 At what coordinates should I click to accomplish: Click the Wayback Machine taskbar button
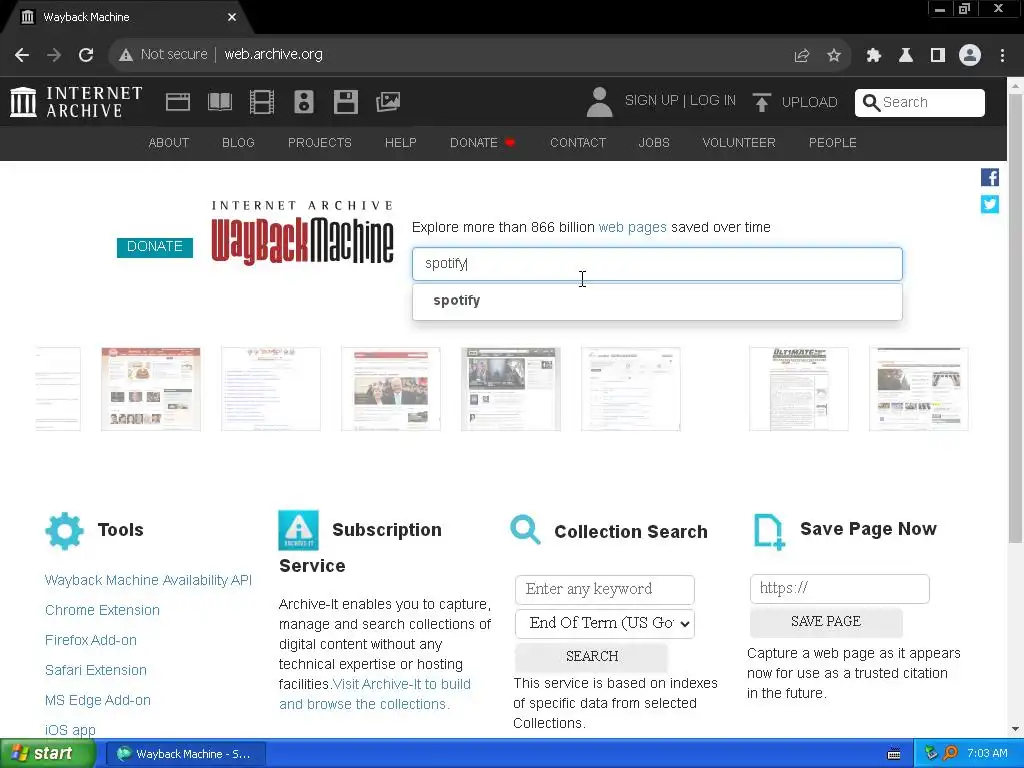[185, 754]
